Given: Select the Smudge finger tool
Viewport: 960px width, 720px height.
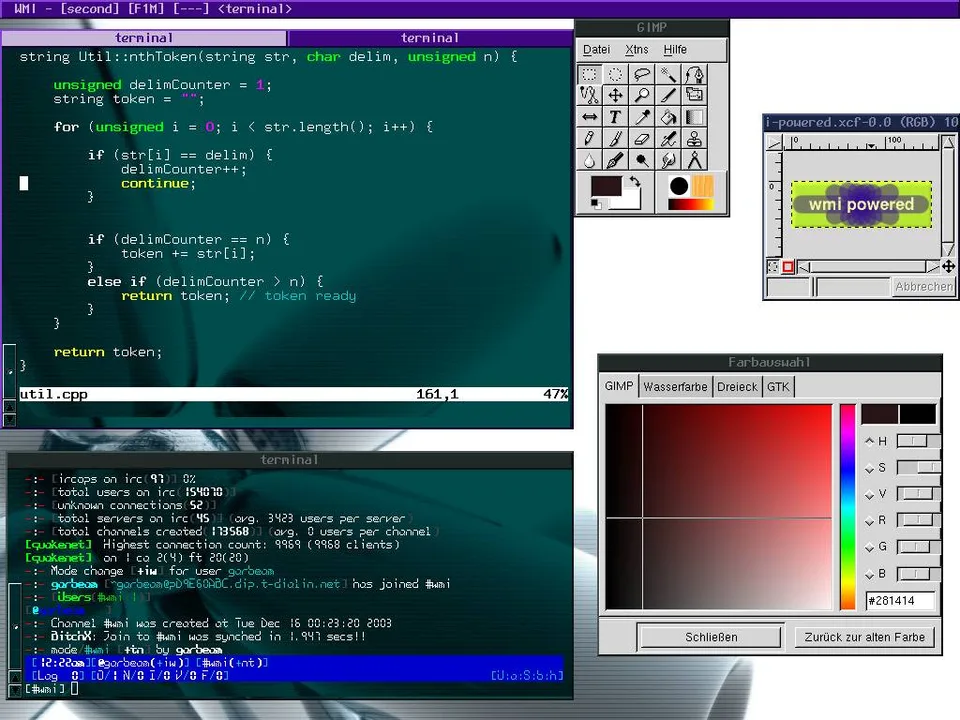Looking at the screenshot, I should tap(668, 160).
